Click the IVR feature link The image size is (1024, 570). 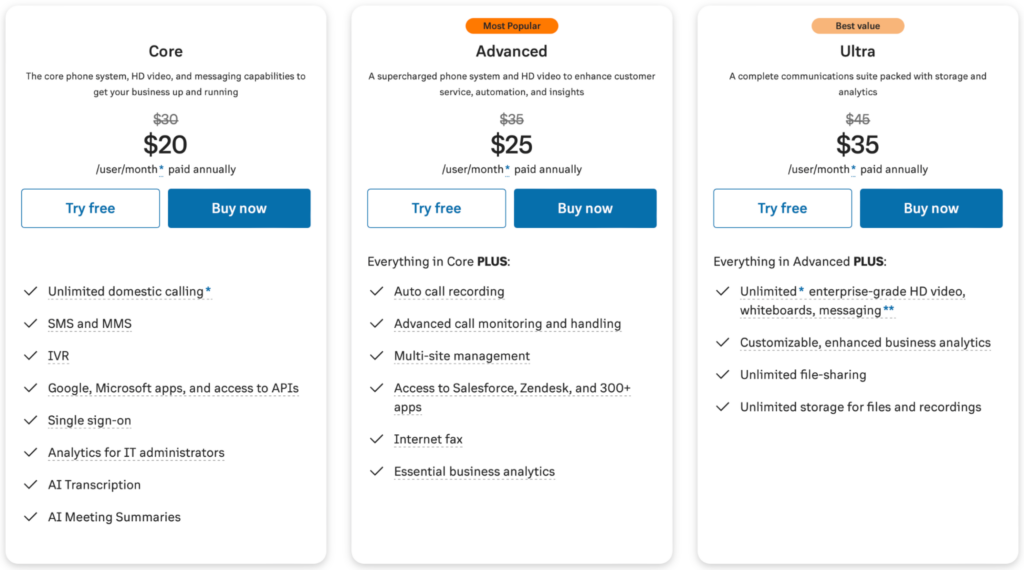pos(58,356)
